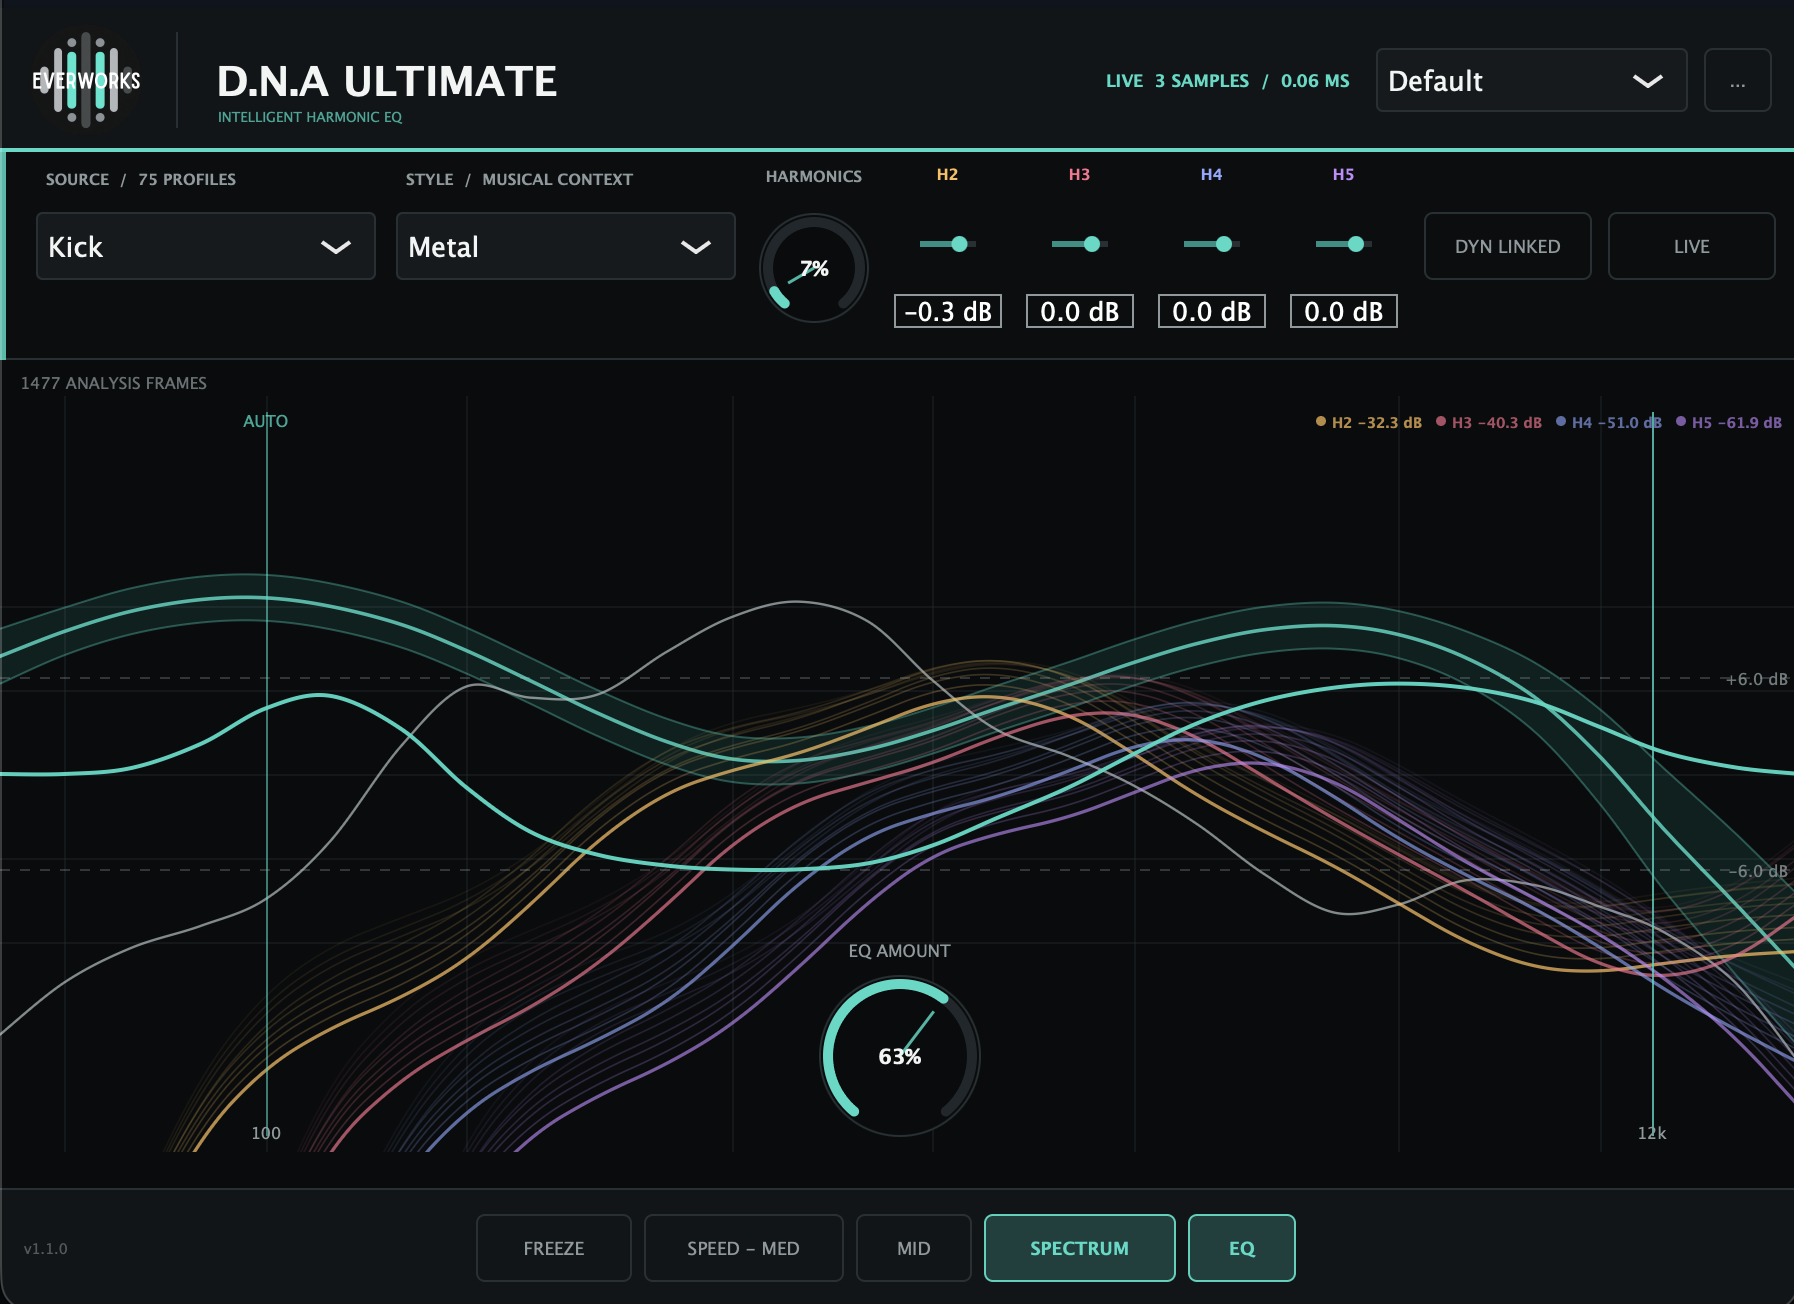The height and width of the screenshot is (1304, 1794).
Task: Click the LIVE 3 SAMPLES latency readout
Action: tap(1227, 81)
